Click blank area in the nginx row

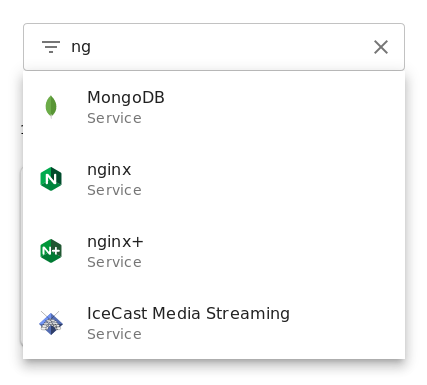(267, 179)
